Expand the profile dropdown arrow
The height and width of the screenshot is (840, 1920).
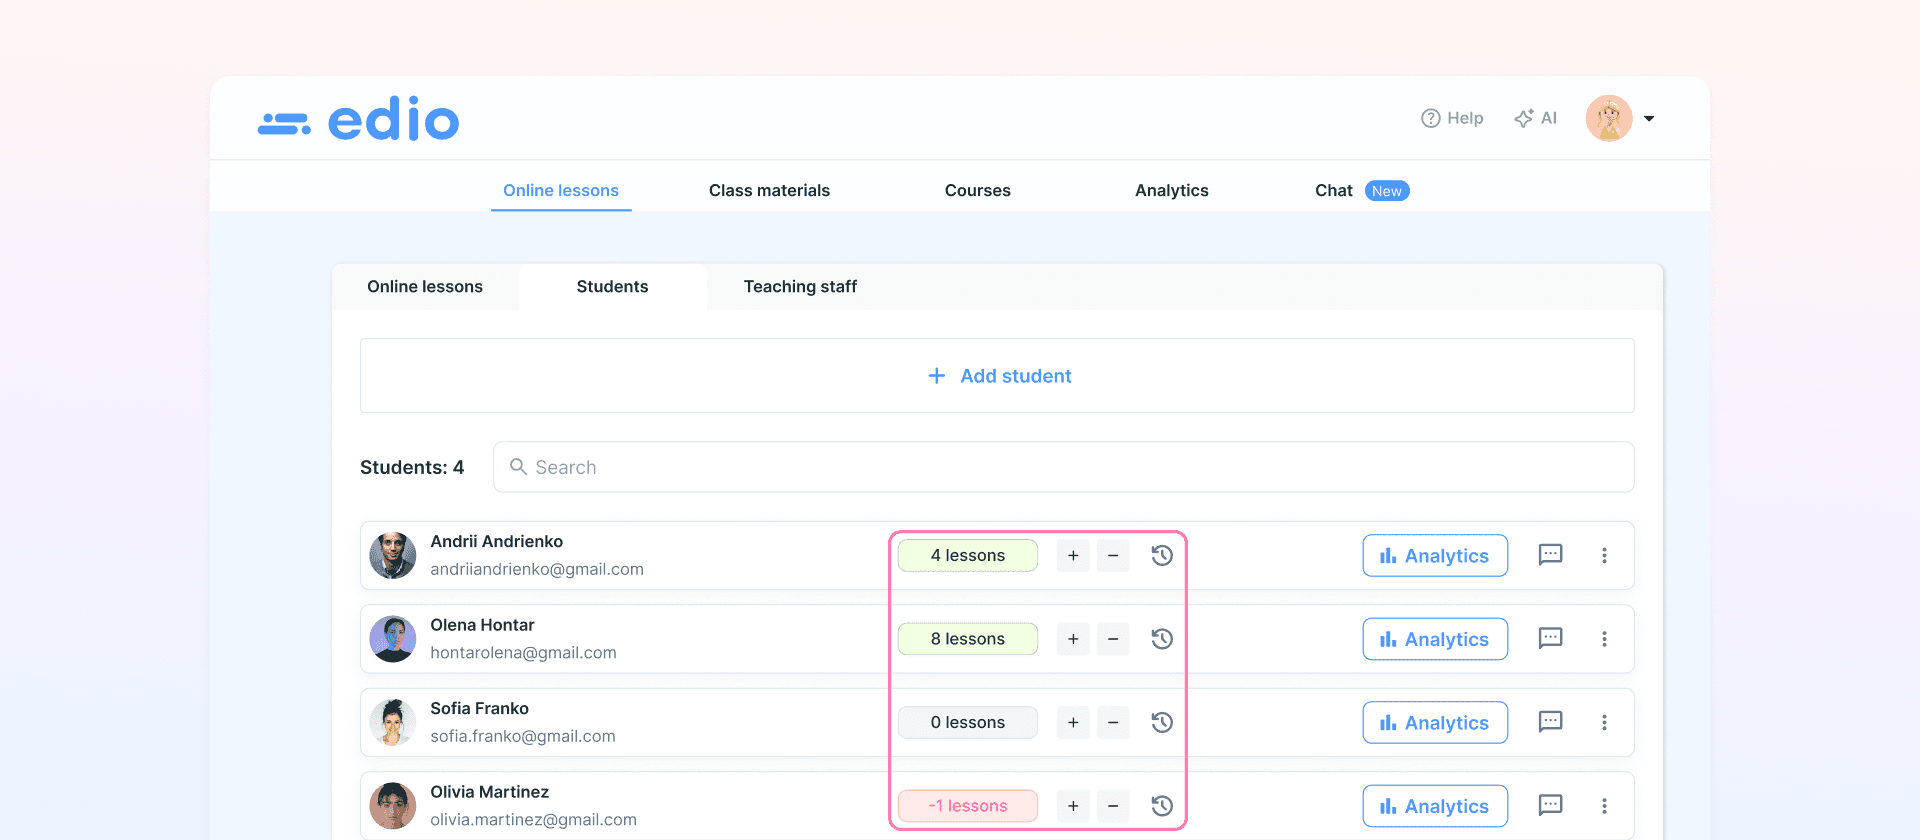[x=1649, y=118]
